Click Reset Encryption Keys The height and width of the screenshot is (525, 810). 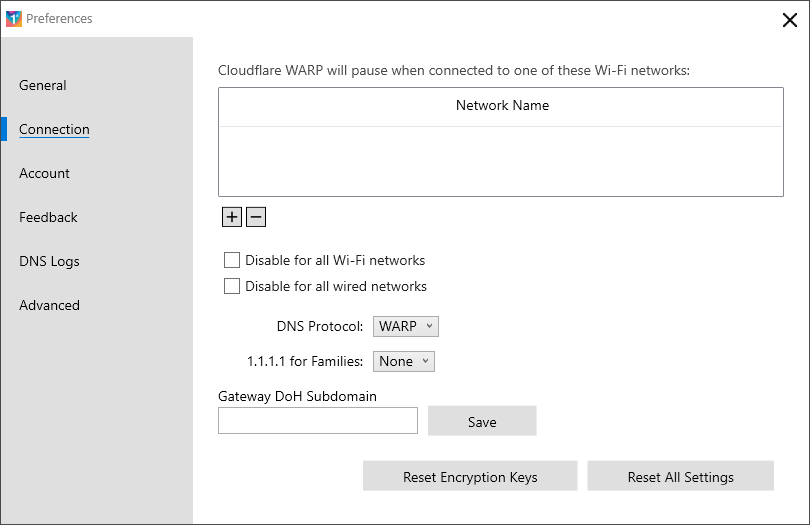470,476
